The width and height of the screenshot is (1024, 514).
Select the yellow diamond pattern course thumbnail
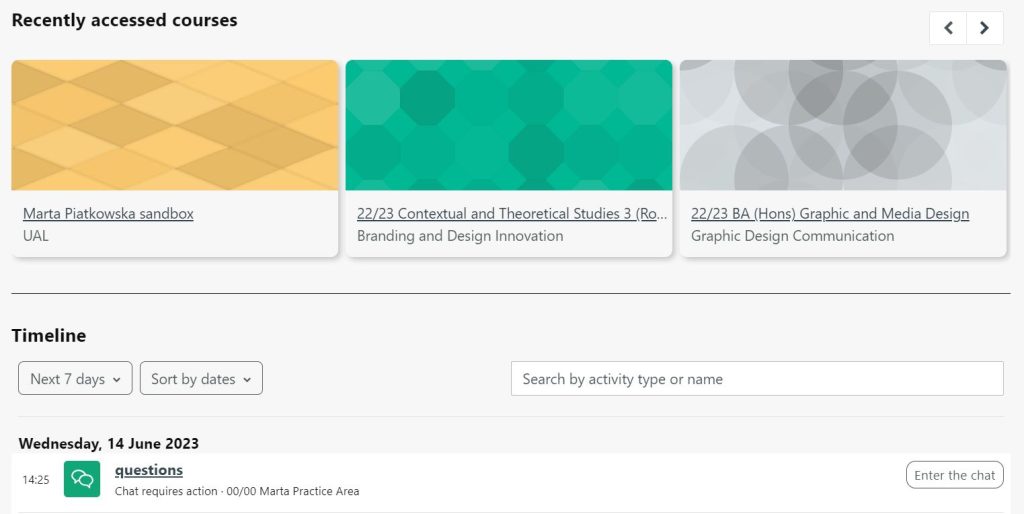[175, 125]
